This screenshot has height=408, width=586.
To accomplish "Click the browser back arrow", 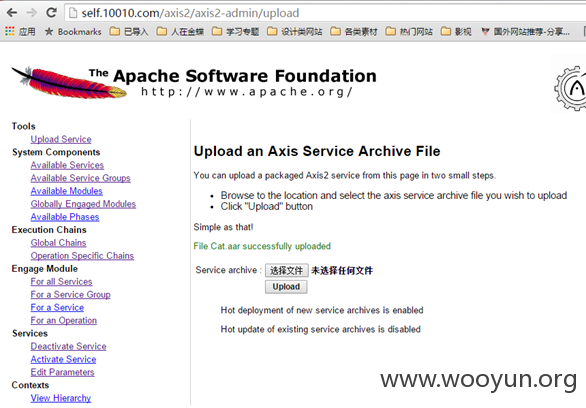I will (12, 13).
